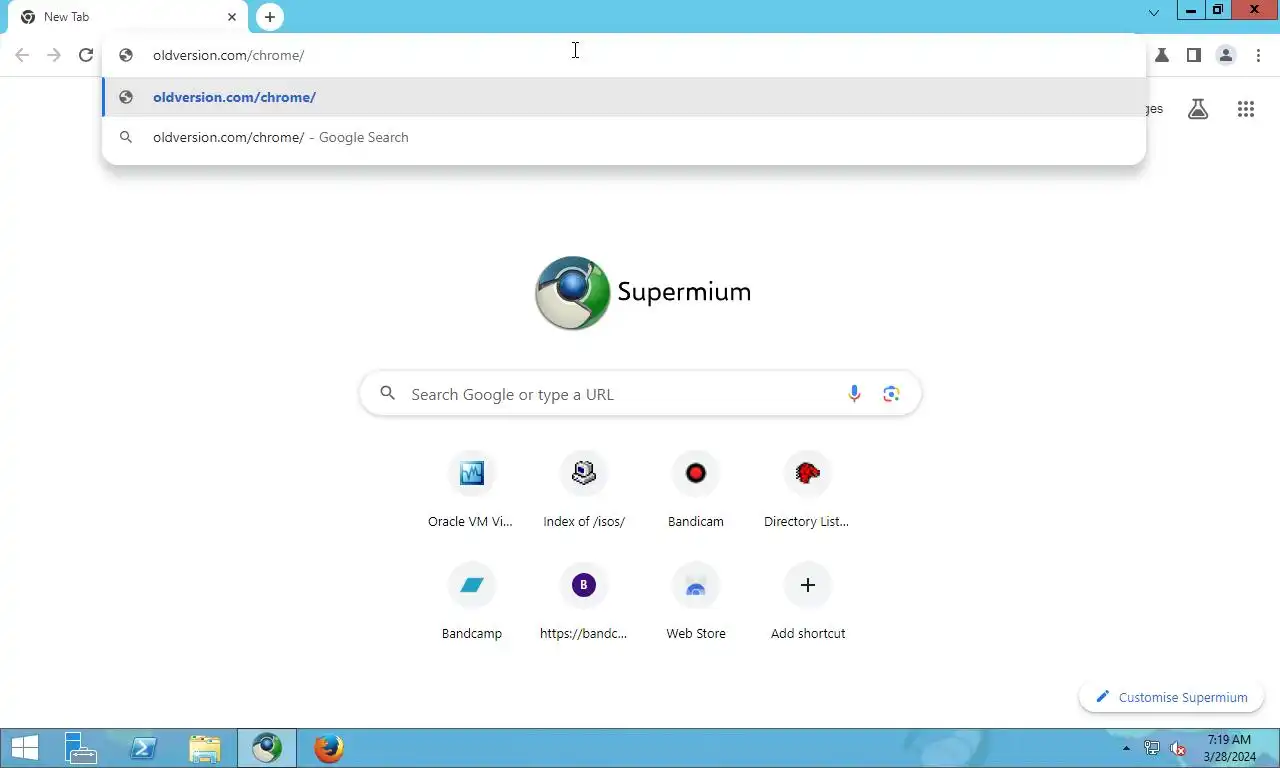Open the Bandcamp shortcut
The image size is (1280, 768).
point(471,601)
